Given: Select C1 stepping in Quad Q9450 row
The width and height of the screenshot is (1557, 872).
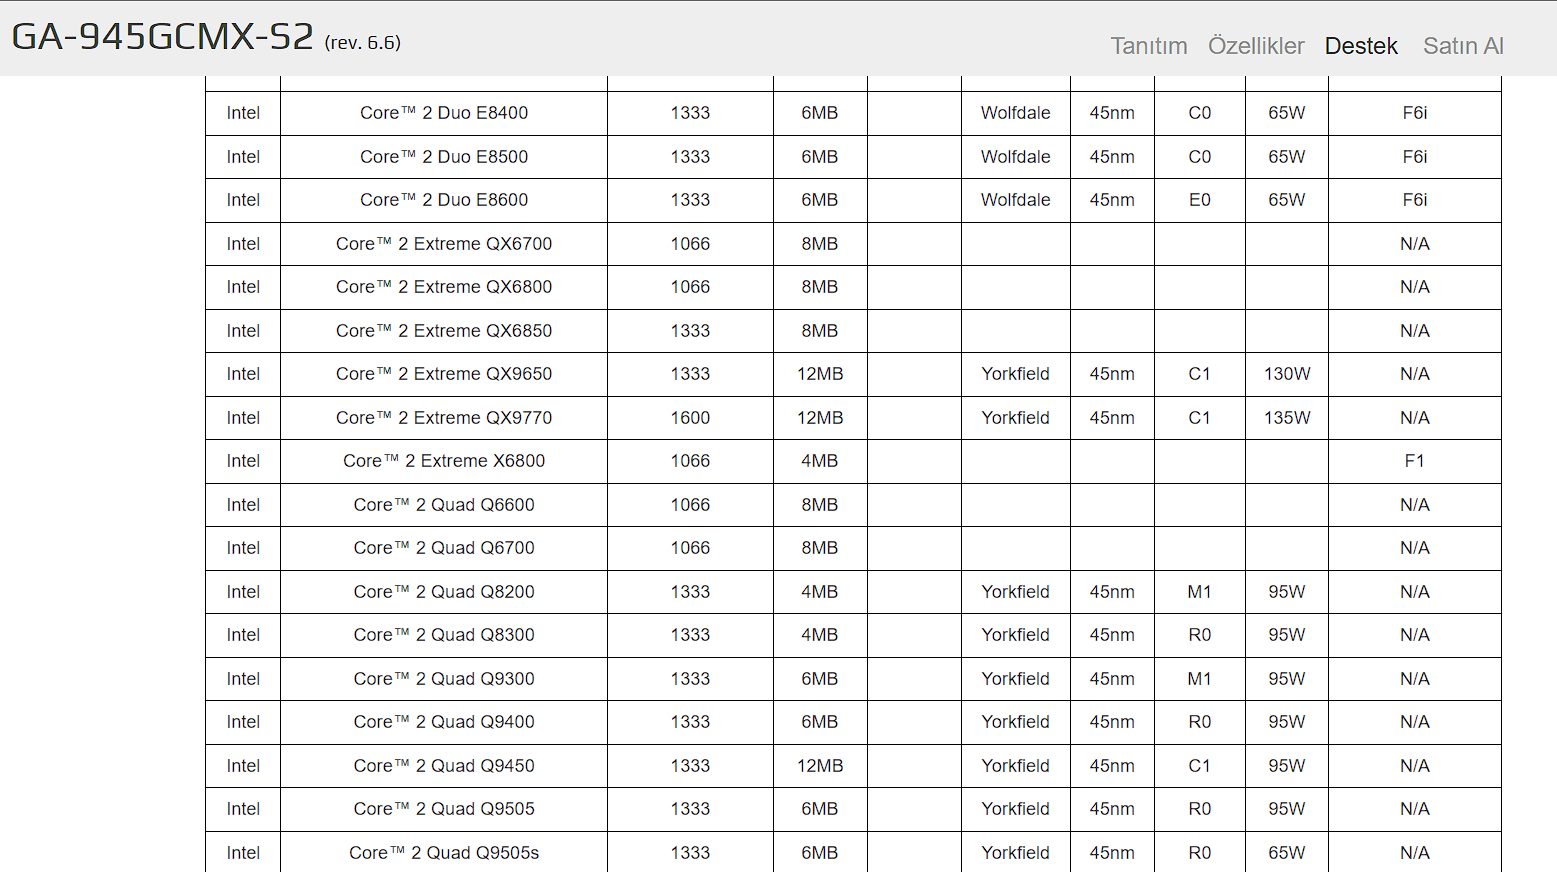Looking at the screenshot, I should tap(1200, 766).
